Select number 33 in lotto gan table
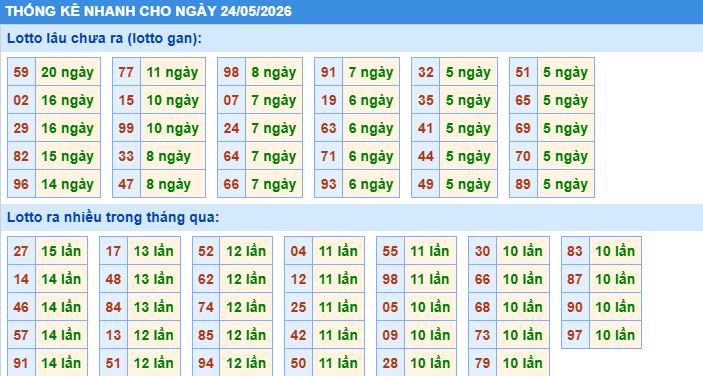 [126, 156]
